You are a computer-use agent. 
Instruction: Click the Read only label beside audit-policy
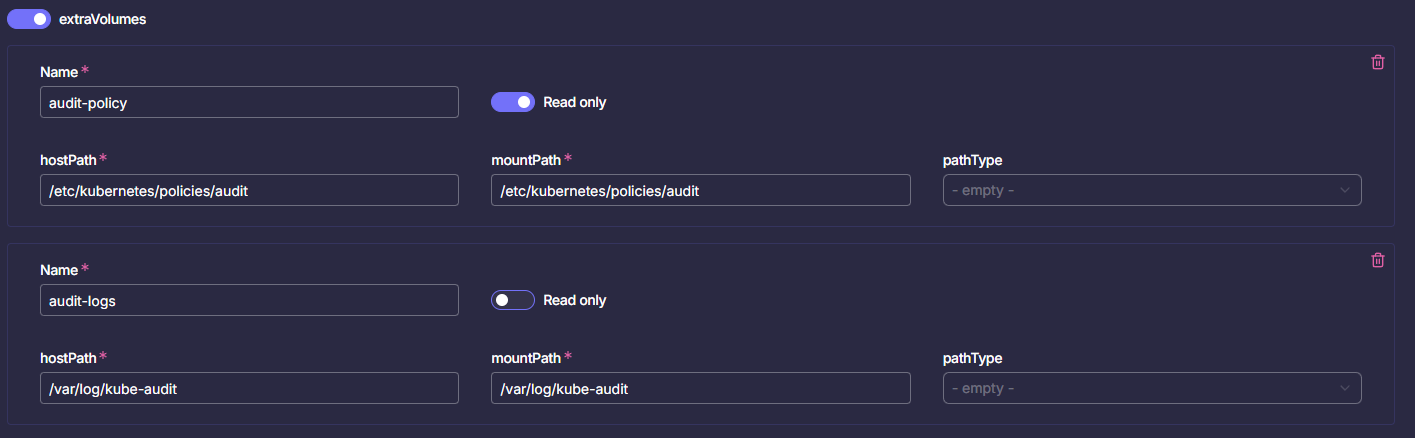point(575,102)
